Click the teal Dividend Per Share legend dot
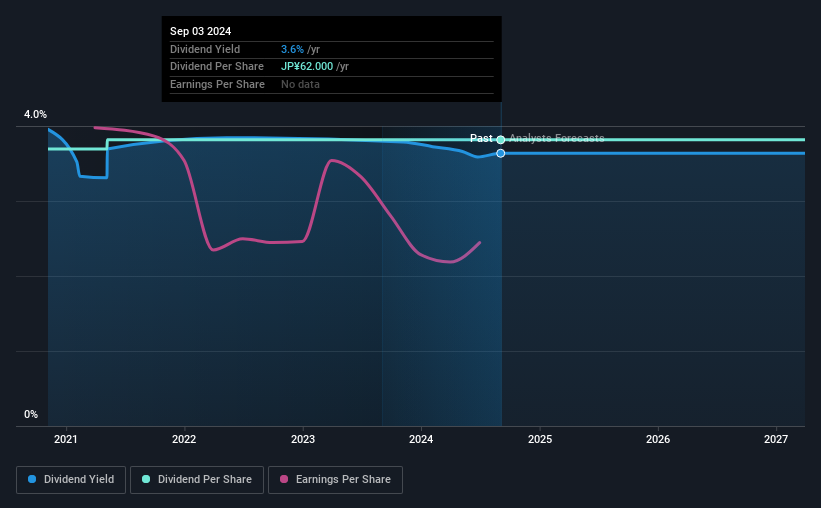The image size is (821, 508). pos(146,479)
